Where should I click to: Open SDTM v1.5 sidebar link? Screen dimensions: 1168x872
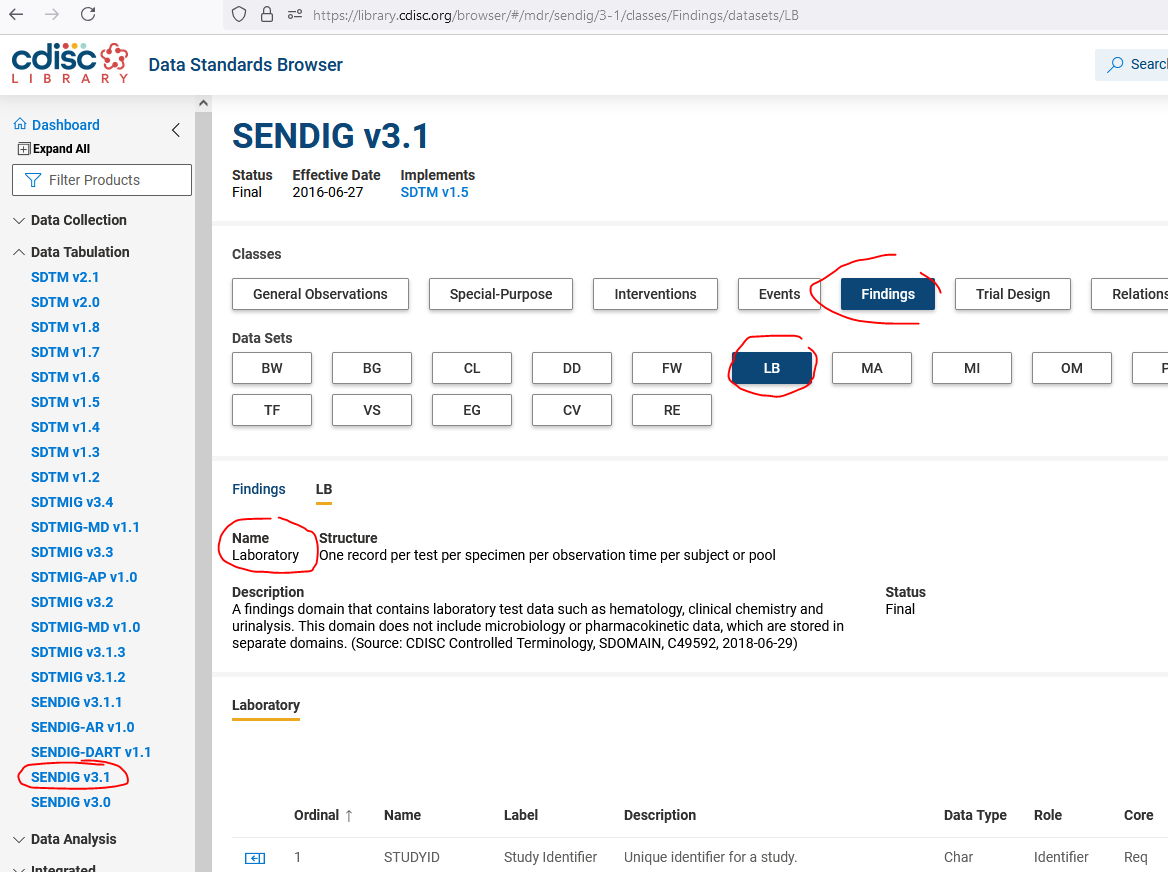(x=65, y=402)
